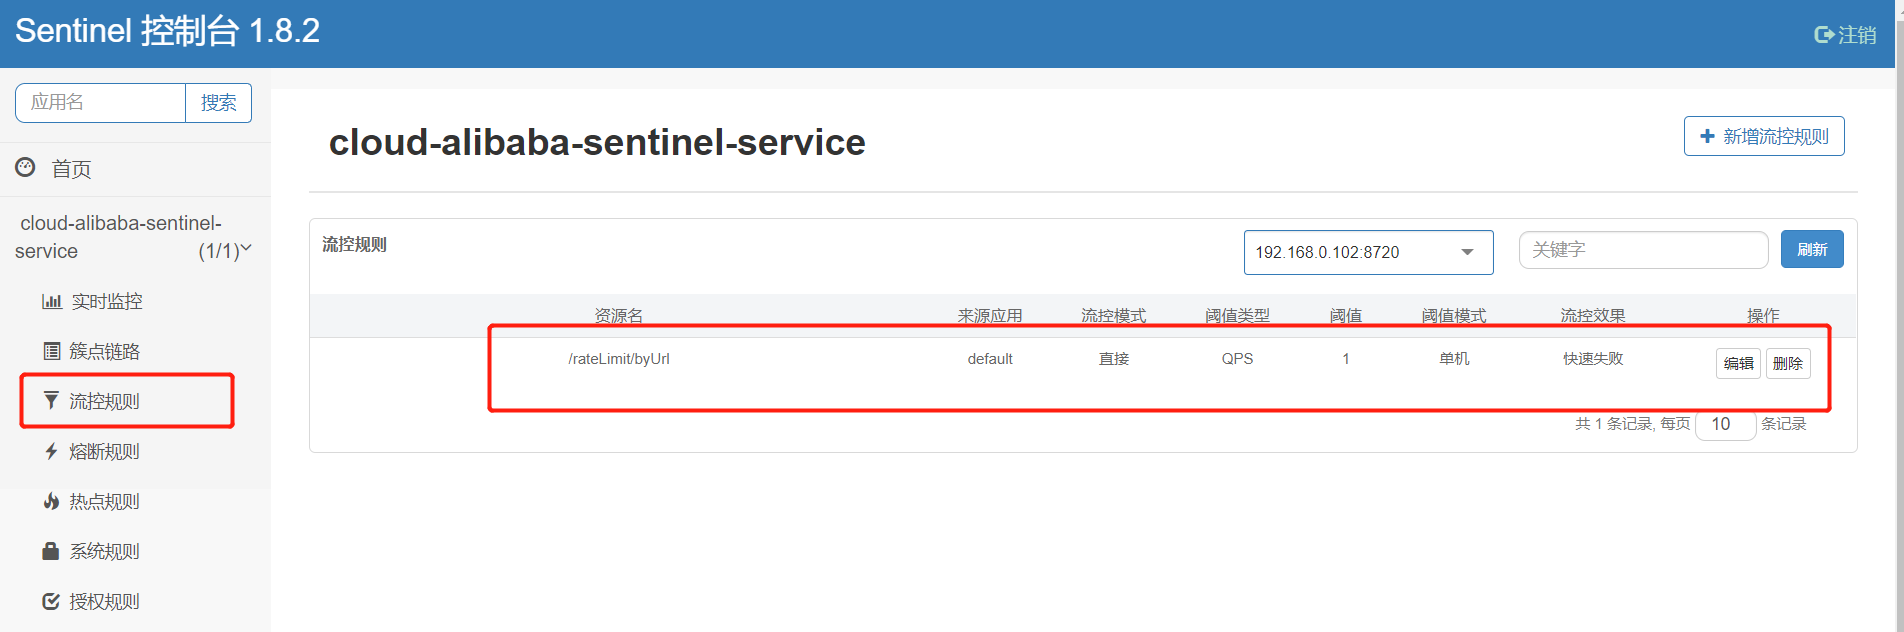Click the 刷新 refresh button
1904x632 pixels.
[1812, 249]
